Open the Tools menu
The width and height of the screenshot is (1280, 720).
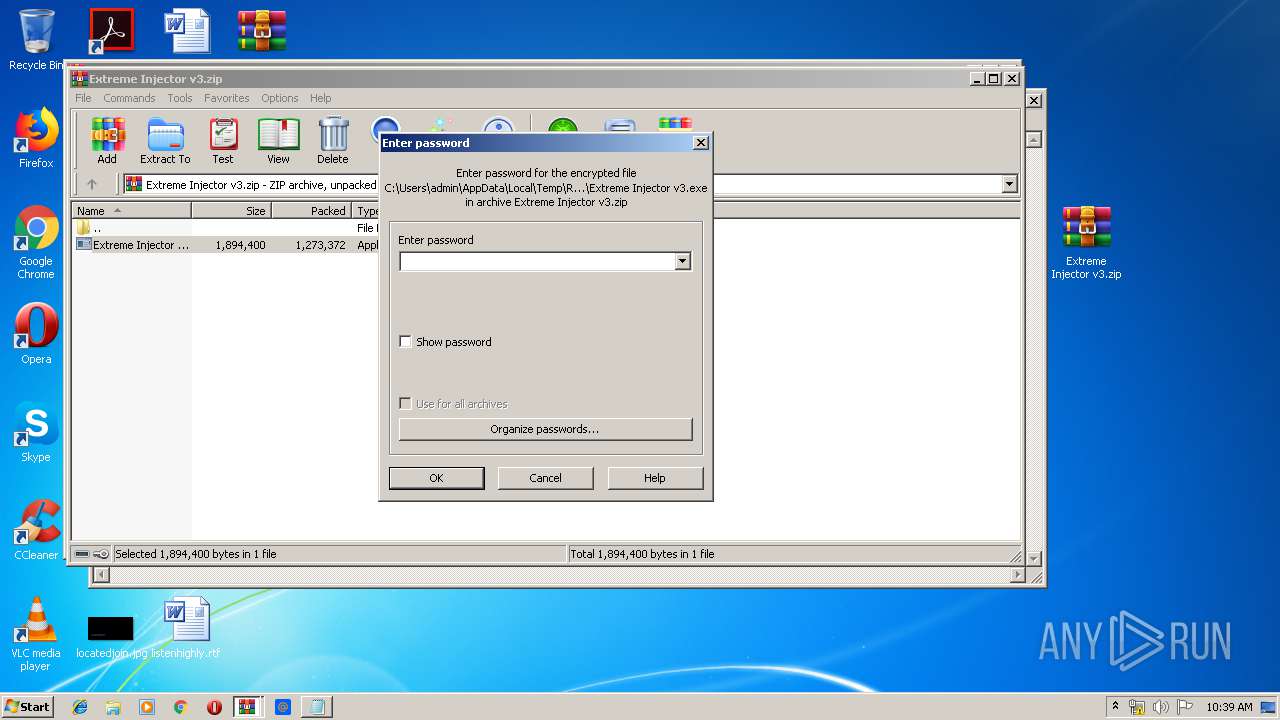[180, 98]
